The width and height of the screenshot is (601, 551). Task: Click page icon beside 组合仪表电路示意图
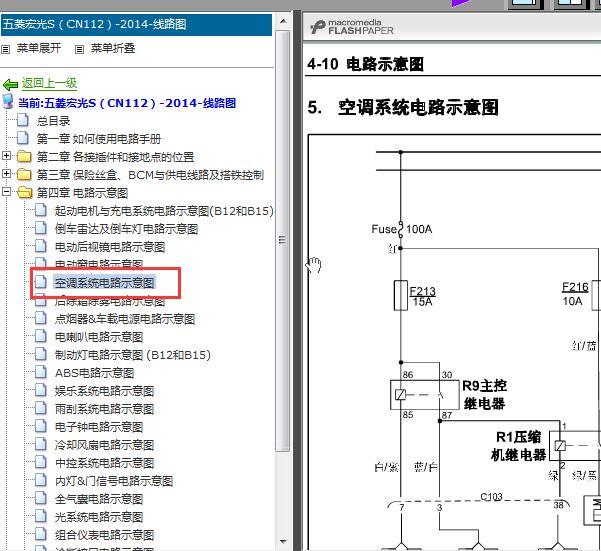(41, 535)
